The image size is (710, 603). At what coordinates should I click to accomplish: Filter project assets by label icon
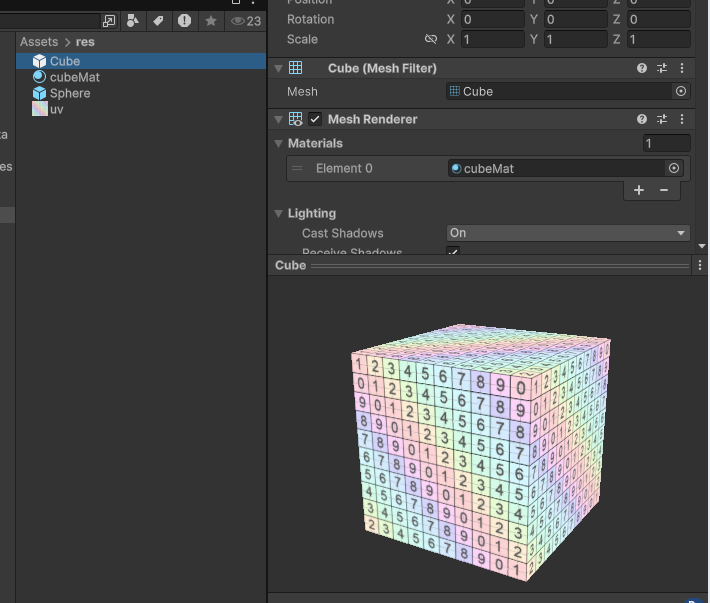click(x=158, y=21)
